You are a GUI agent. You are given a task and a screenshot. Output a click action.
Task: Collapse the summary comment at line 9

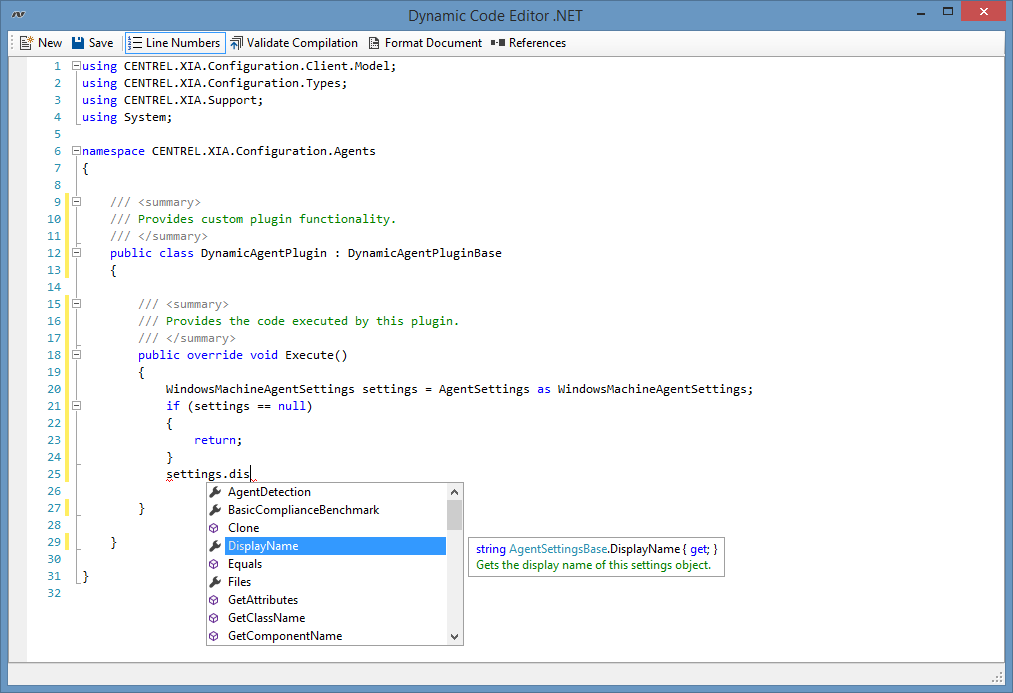(76, 202)
